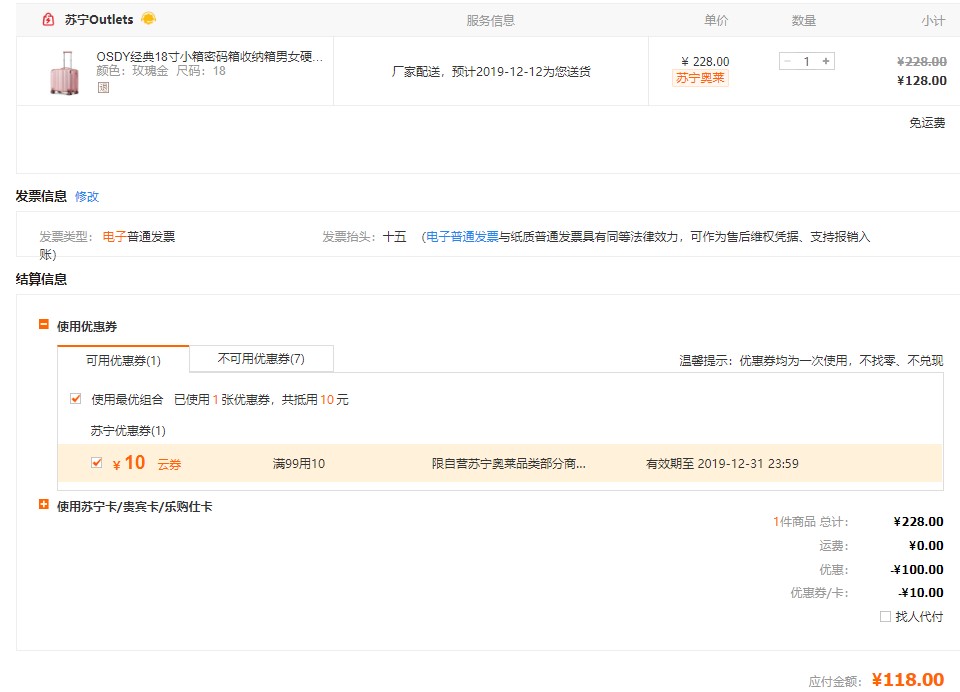Click the 优惠 -¥100.00 value
The height and width of the screenshot is (692, 960).
(x=917, y=570)
